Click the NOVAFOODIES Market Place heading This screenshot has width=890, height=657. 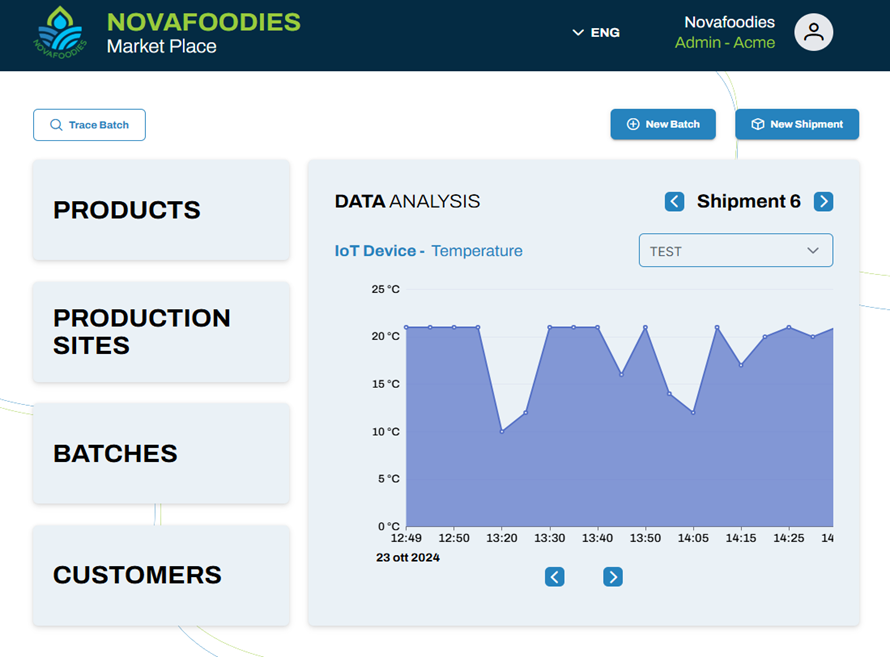(204, 33)
